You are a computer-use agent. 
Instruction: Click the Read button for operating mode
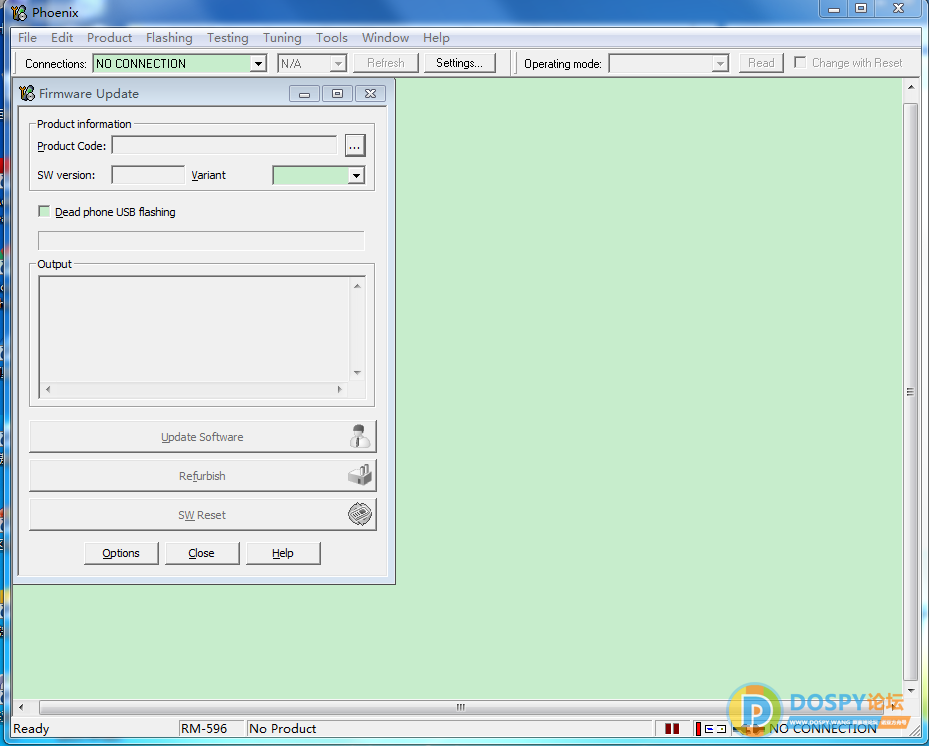click(x=761, y=63)
